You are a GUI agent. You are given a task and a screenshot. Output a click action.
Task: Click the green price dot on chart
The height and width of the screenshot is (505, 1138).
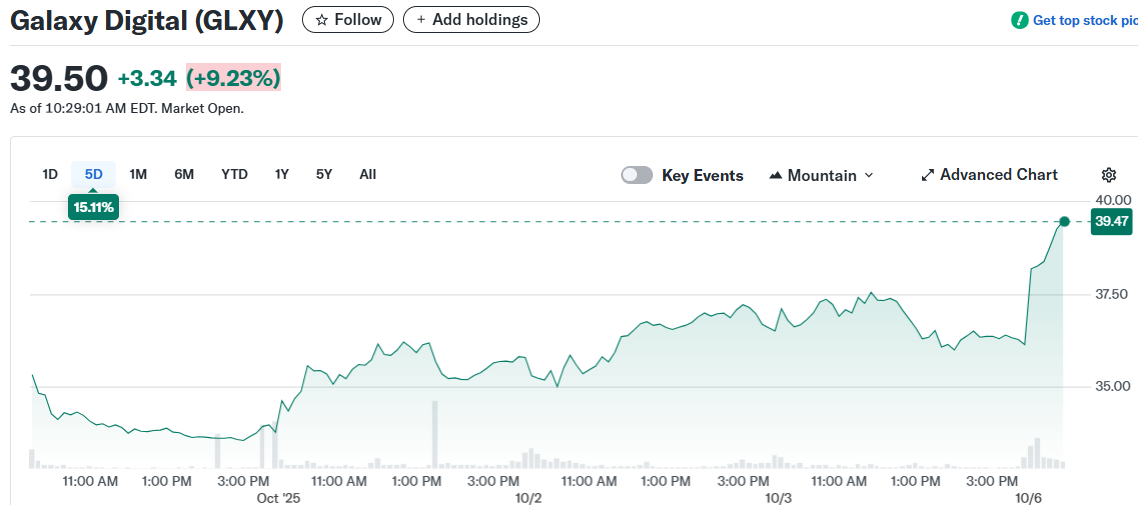pyautogui.click(x=1064, y=221)
